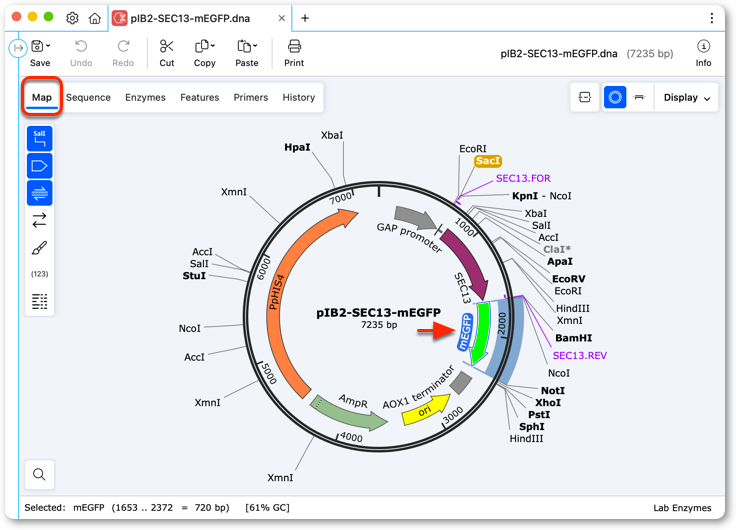Select the green mEGFP arrow feature
The width and height of the screenshot is (736, 530).
(x=481, y=333)
